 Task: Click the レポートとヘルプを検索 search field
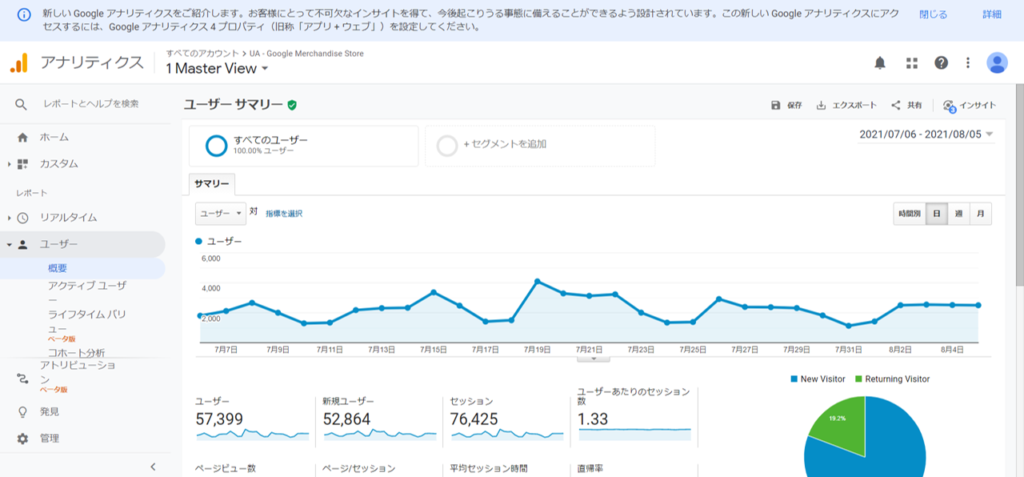click(x=91, y=105)
